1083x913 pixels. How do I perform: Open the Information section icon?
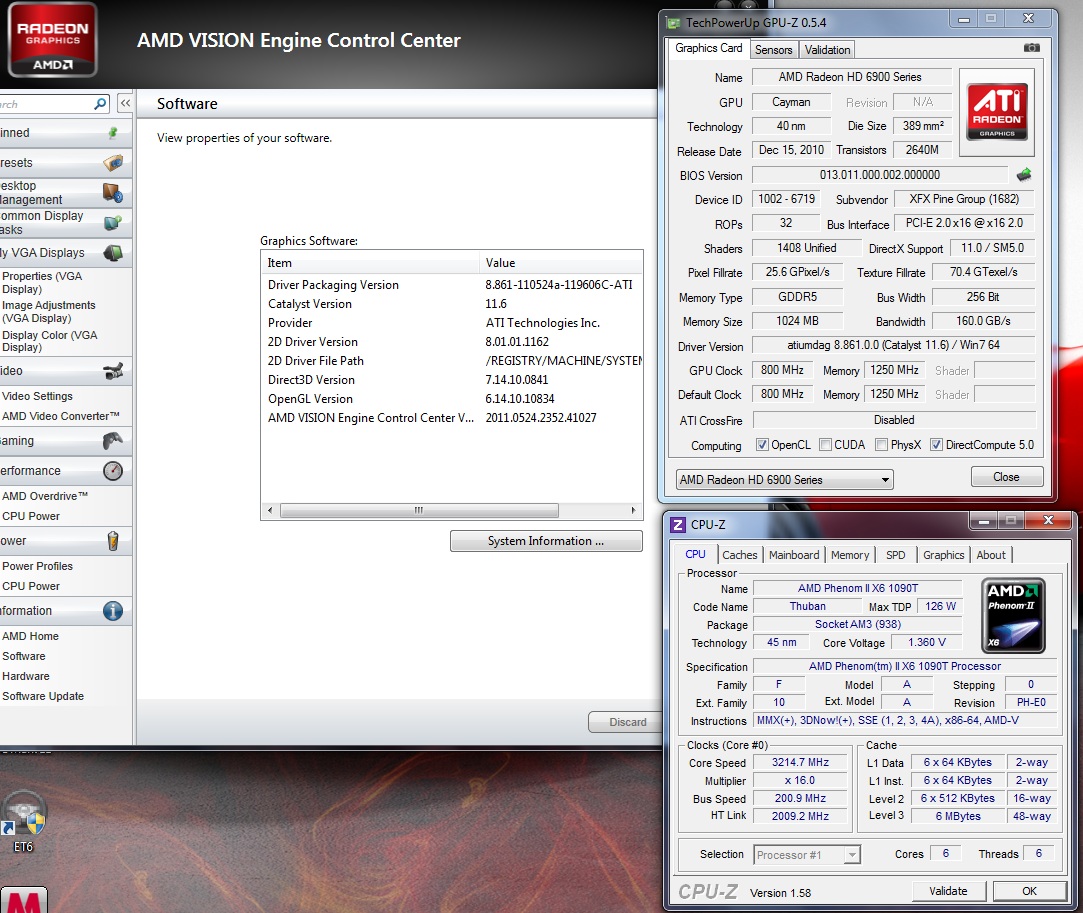click(113, 611)
